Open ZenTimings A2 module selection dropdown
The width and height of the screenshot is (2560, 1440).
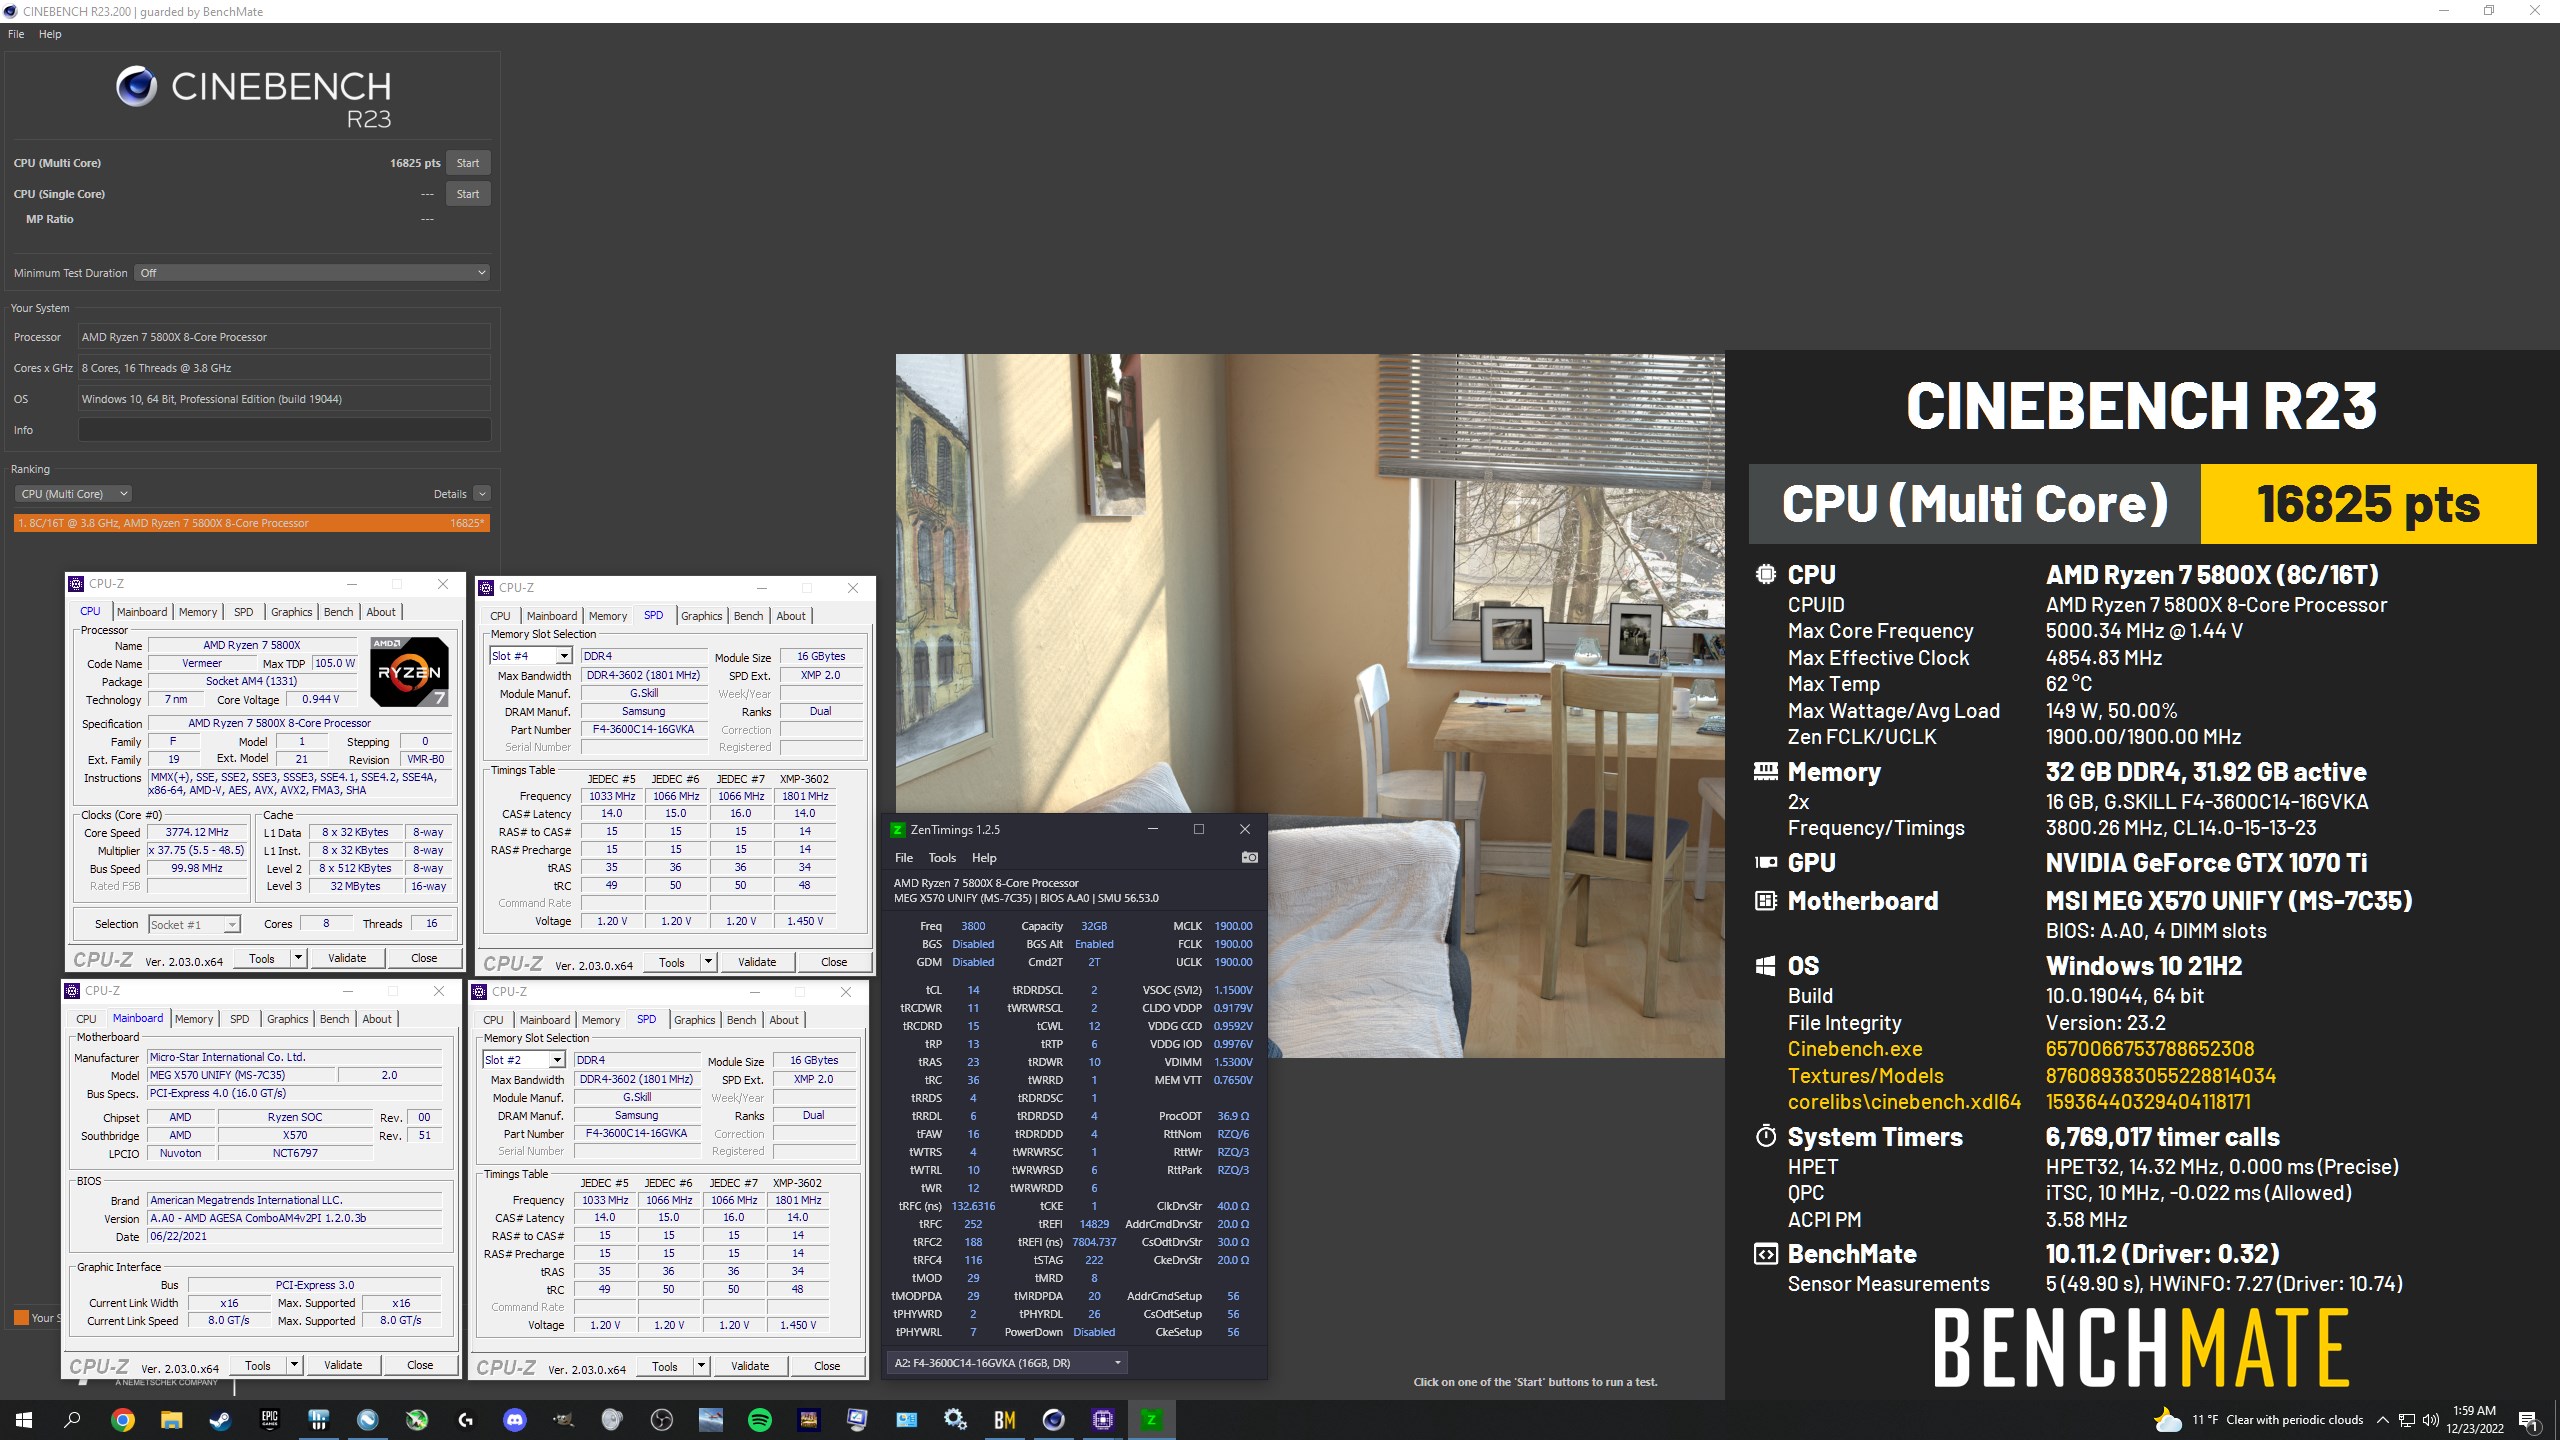click(x=1007, y=1363)
